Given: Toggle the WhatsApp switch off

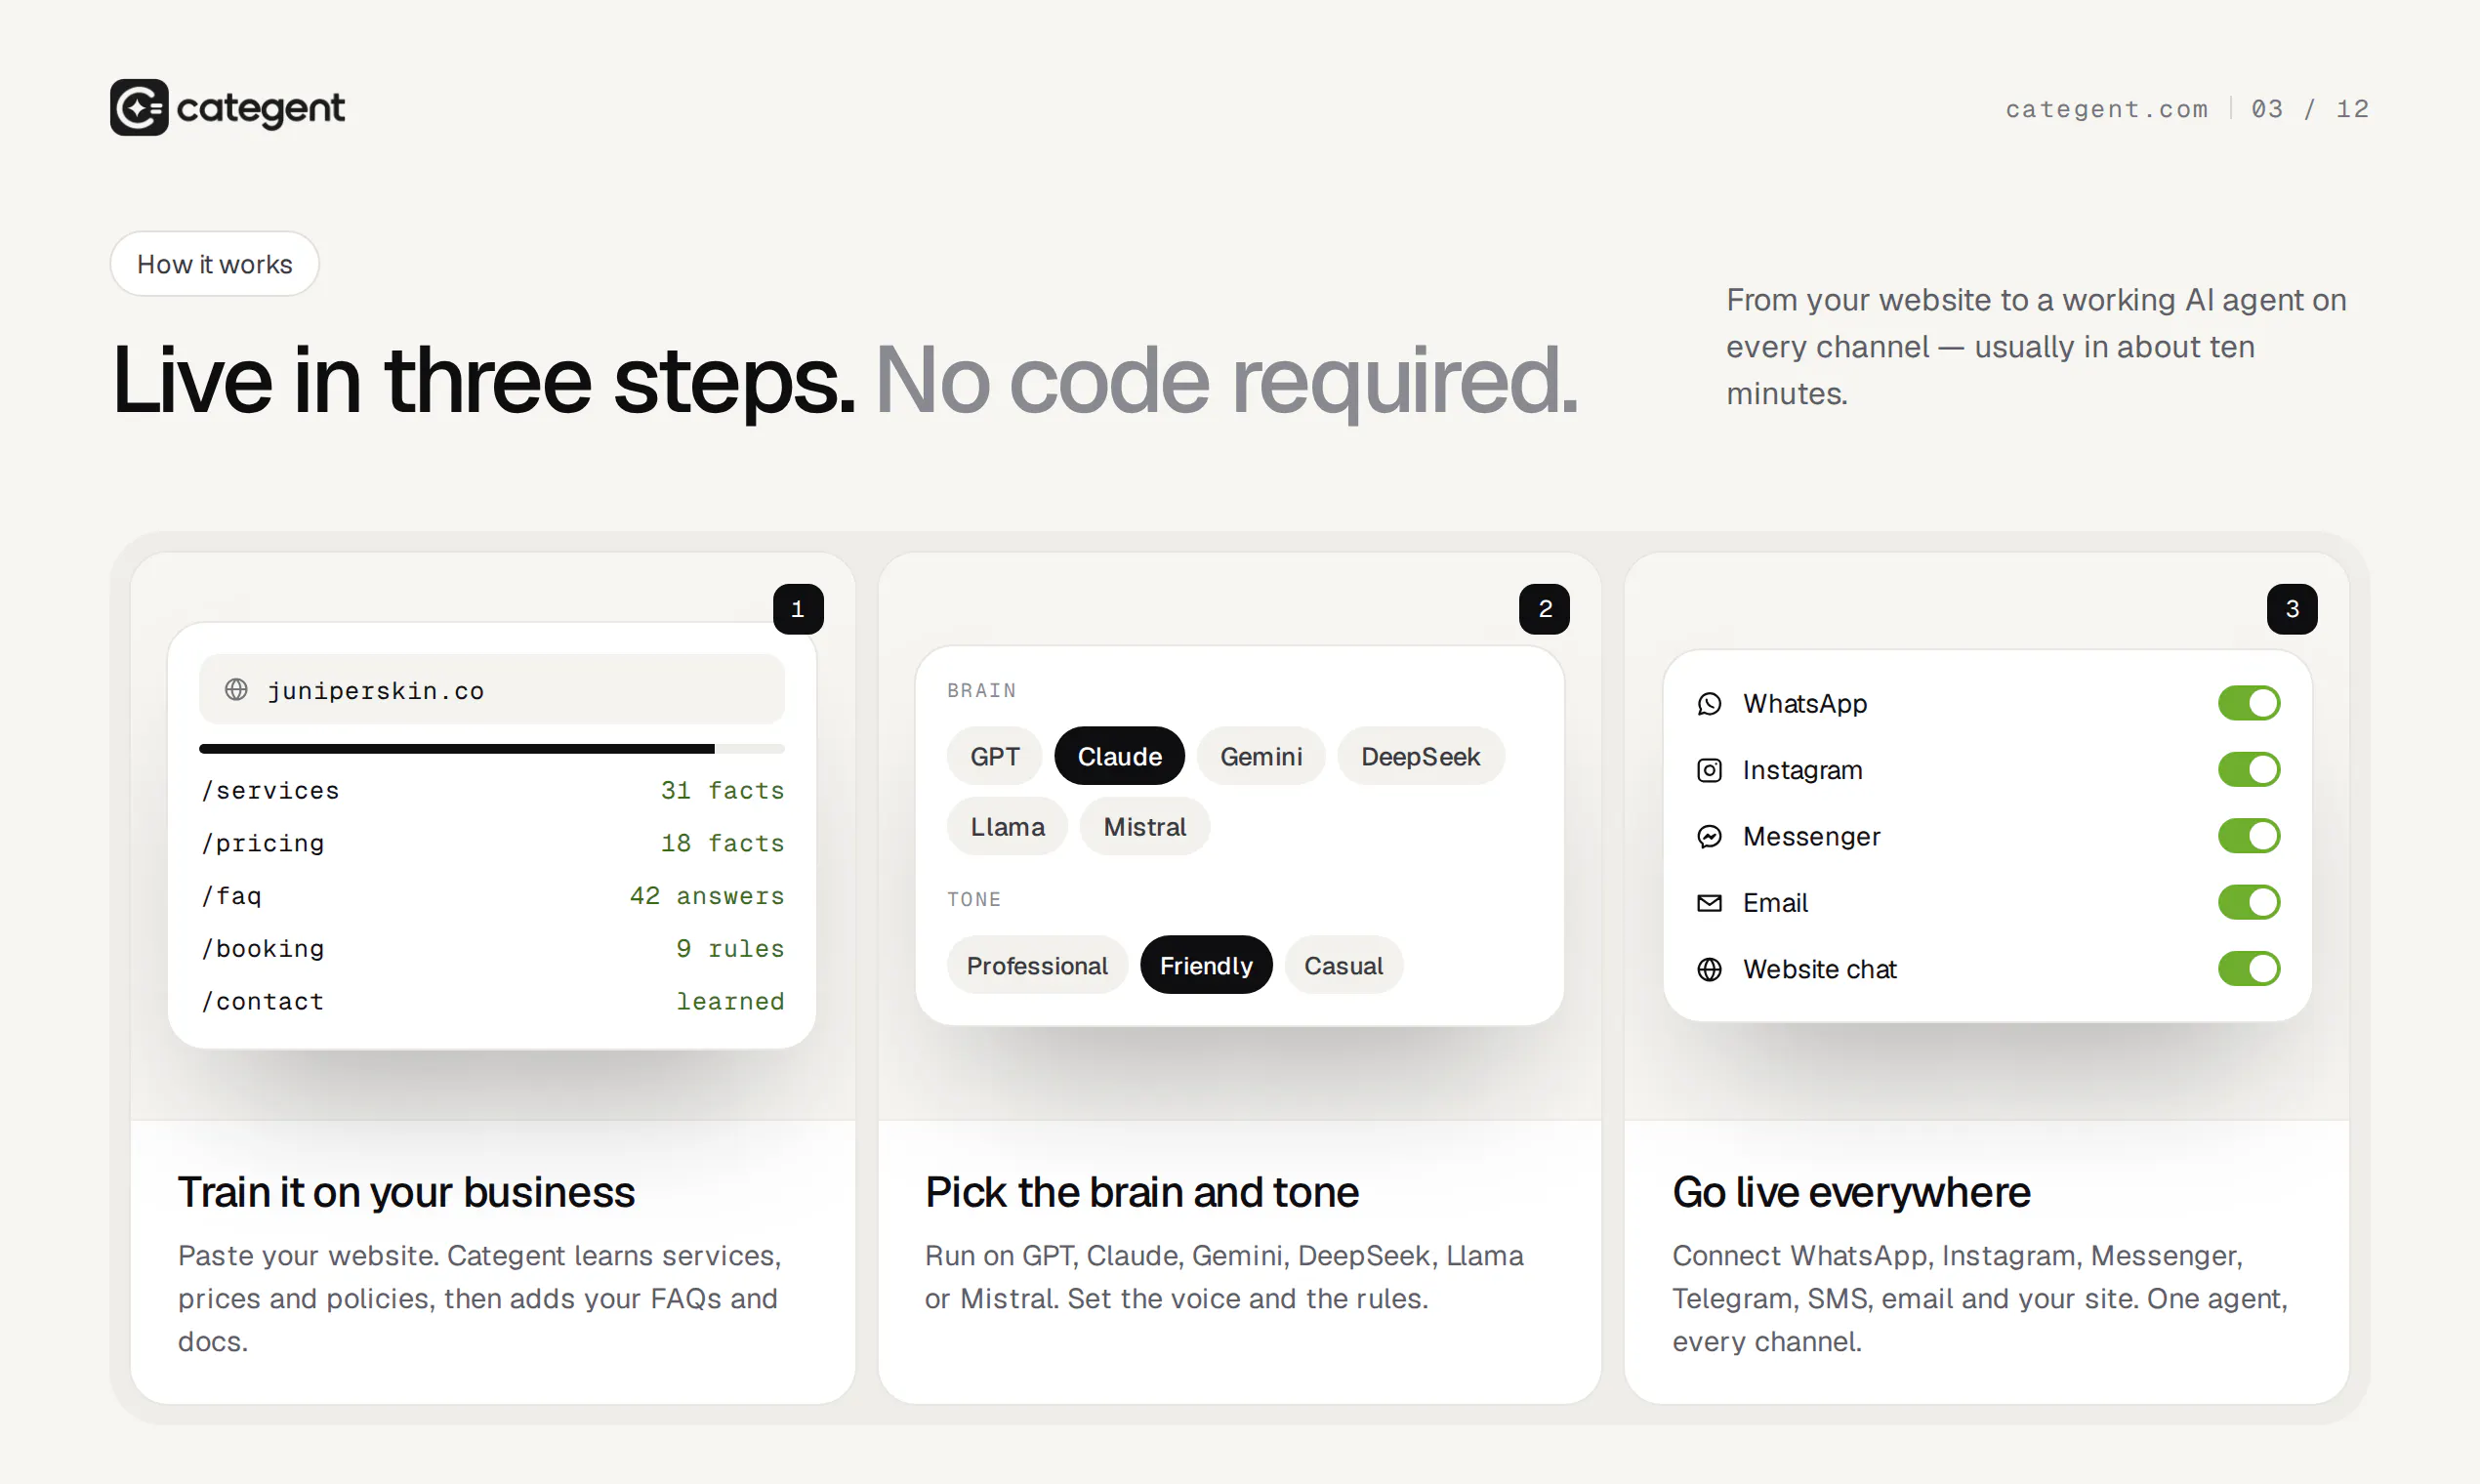Looking at the screenshot, I should (2248, 703).
